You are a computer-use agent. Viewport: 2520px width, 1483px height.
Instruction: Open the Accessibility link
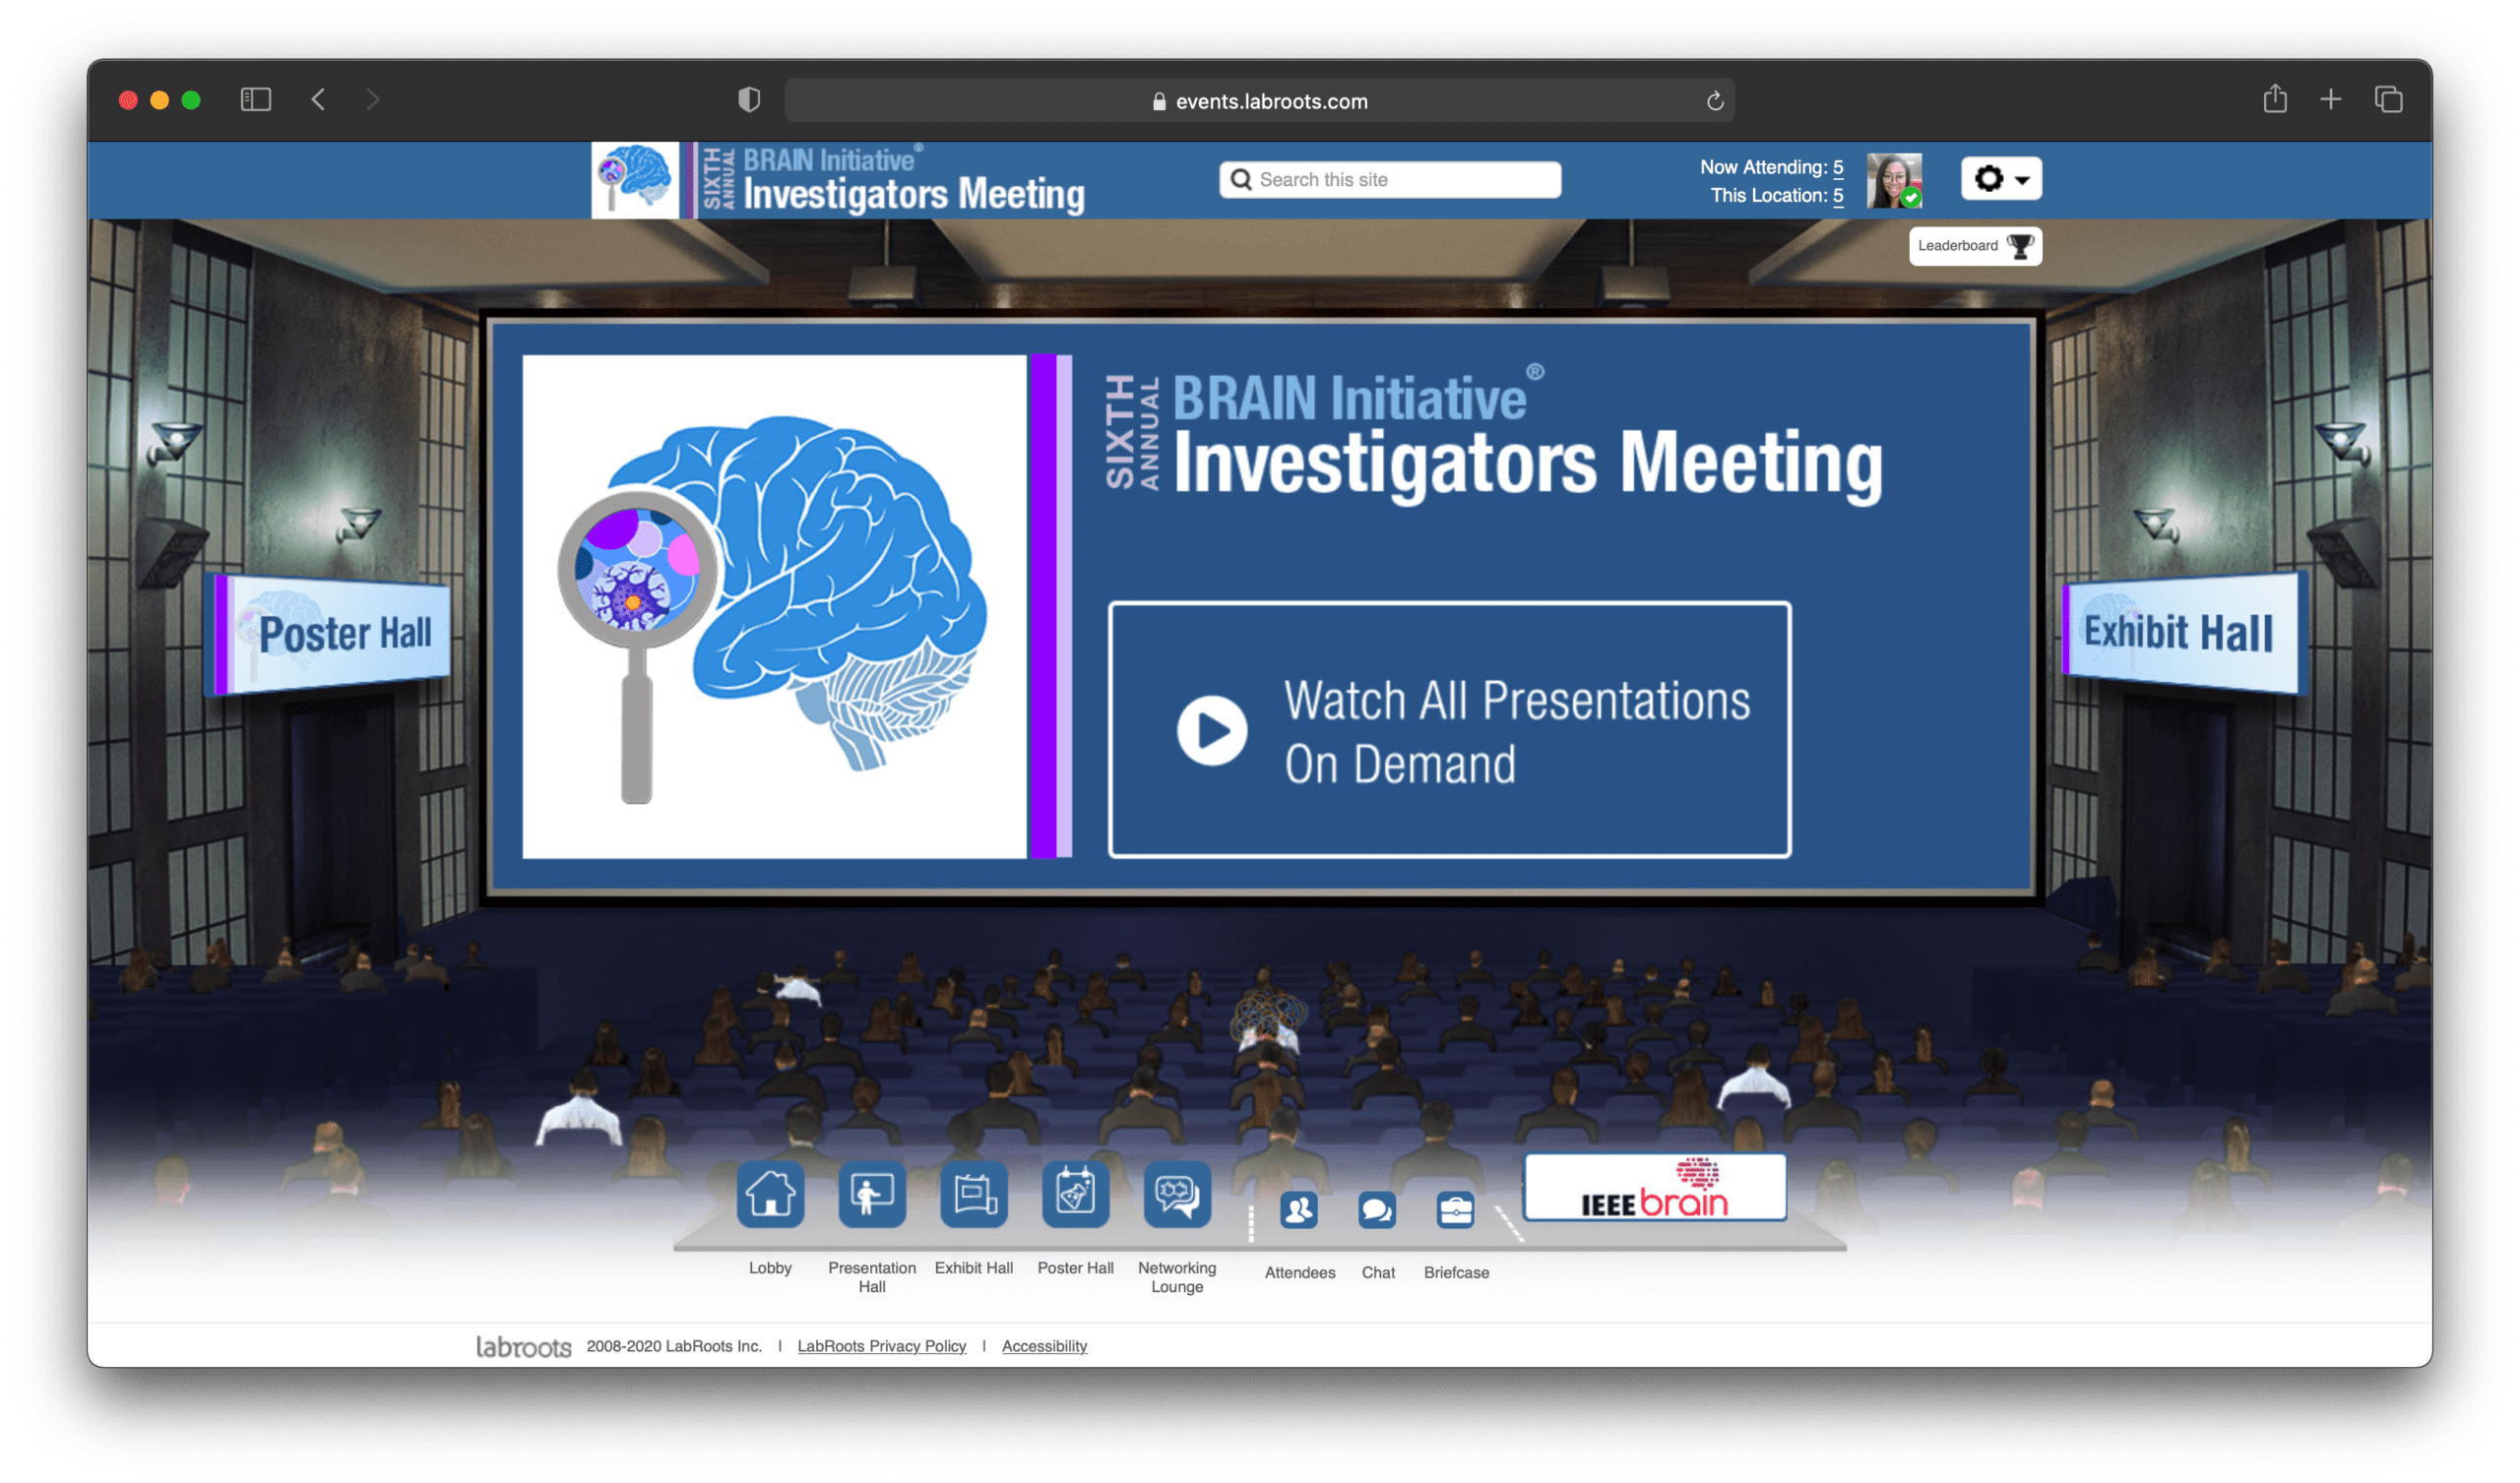[1044, 1346]
